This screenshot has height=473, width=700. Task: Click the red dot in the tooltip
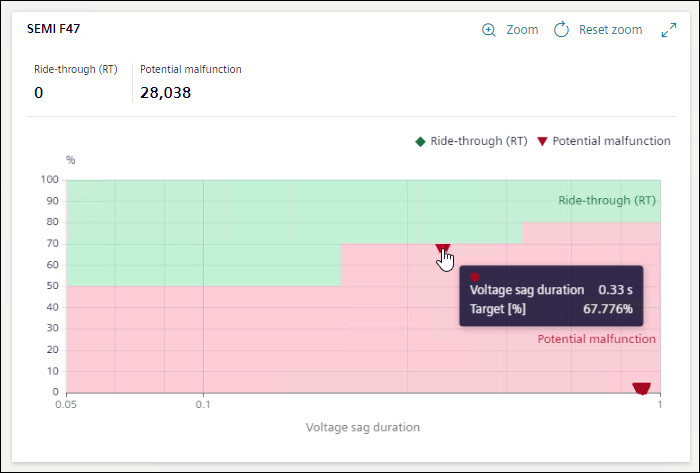475,277
